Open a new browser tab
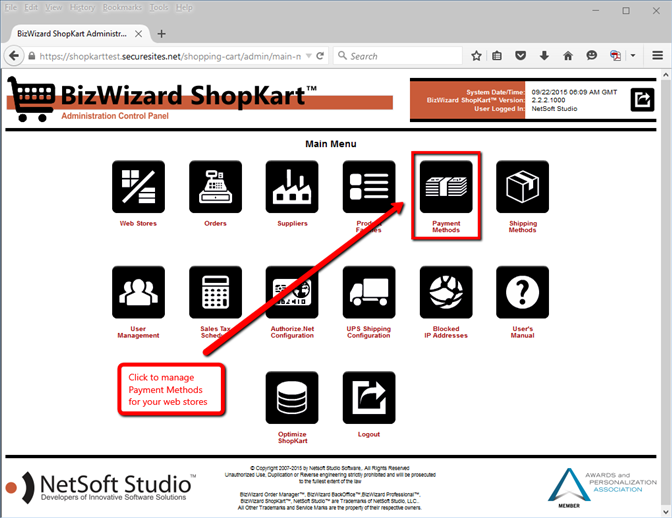The width and height of the screenshot is (672, 518). click(x=162, y=34)
